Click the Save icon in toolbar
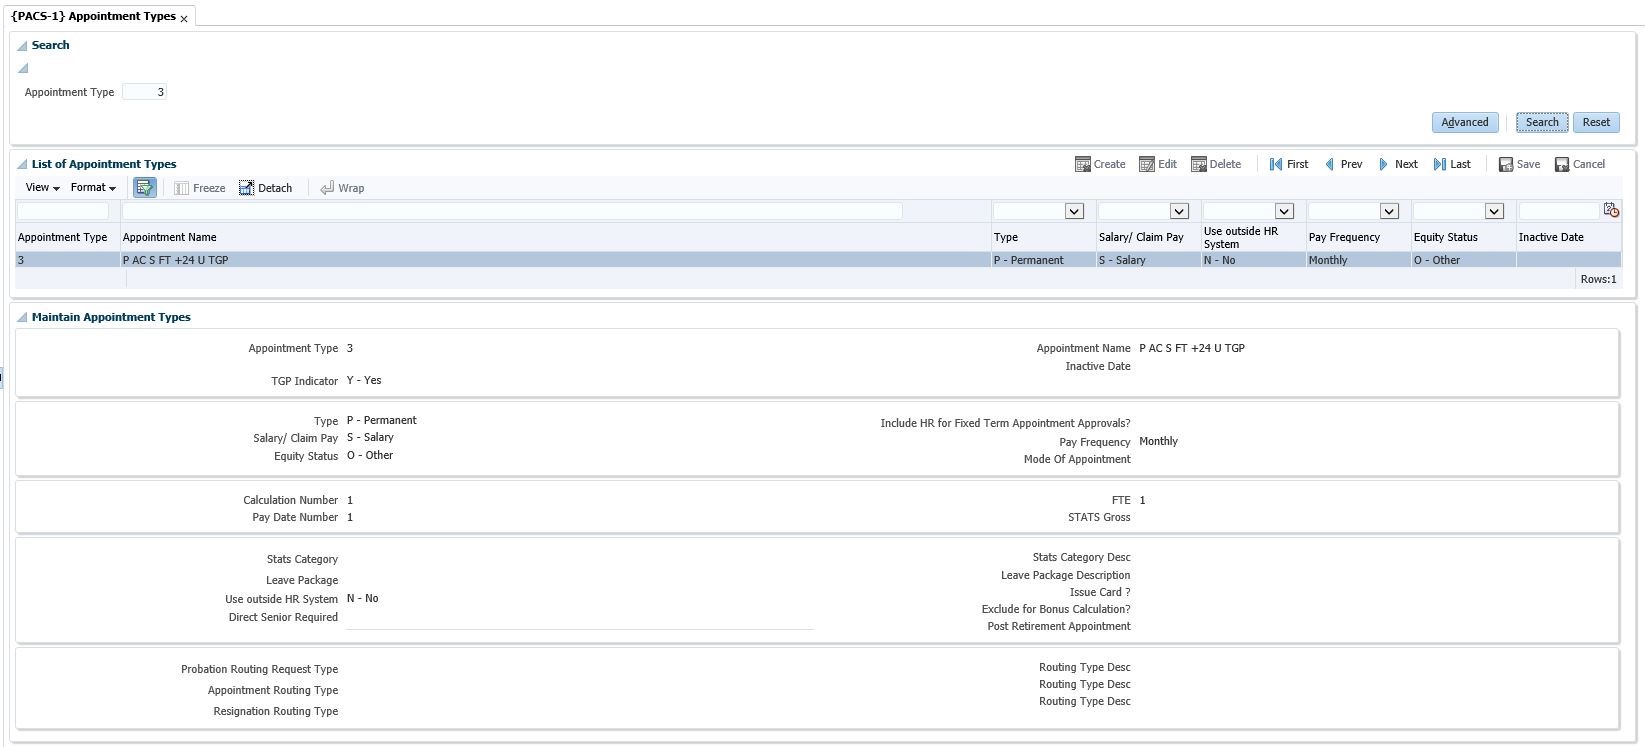This screenshot has width=1645, height=747. pyautogui.click(x=1506, y=164)
